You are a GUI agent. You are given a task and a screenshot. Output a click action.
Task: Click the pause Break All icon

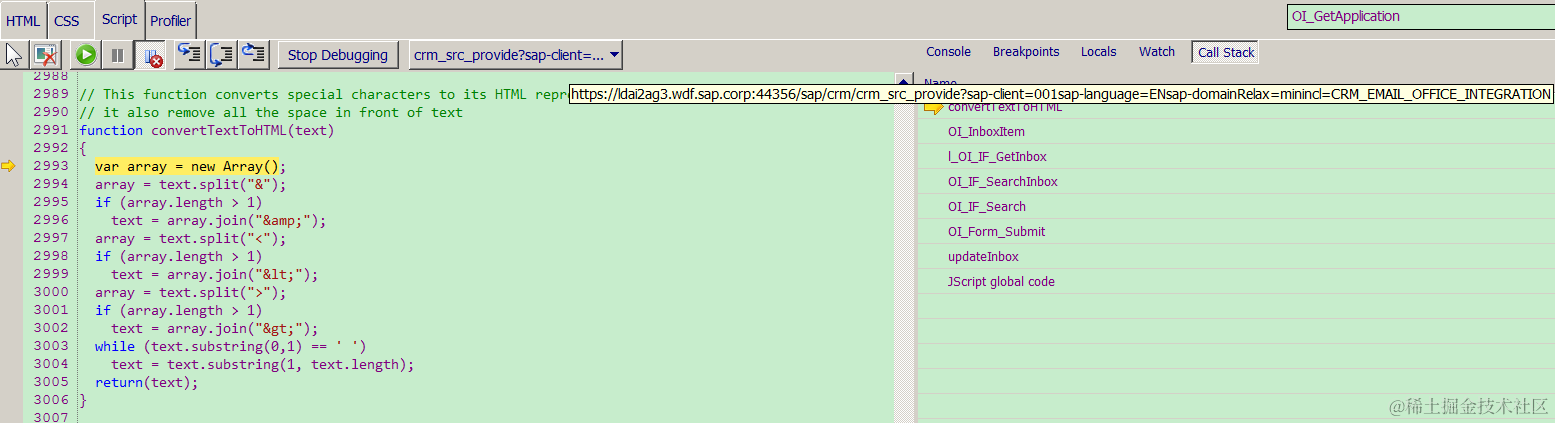[117, 55]
